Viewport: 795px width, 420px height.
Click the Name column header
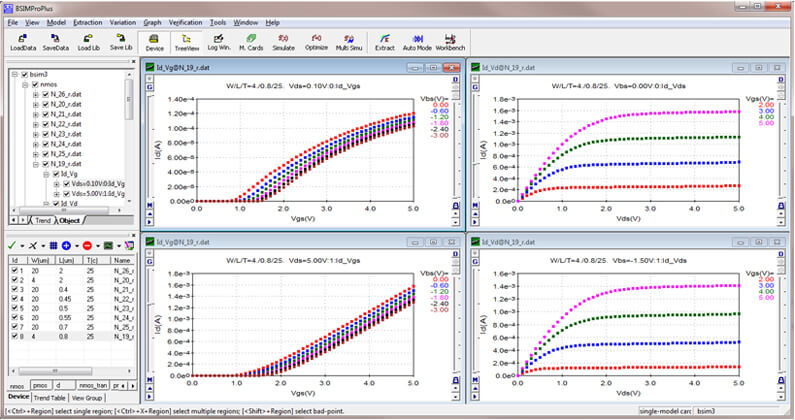[122, 260]
